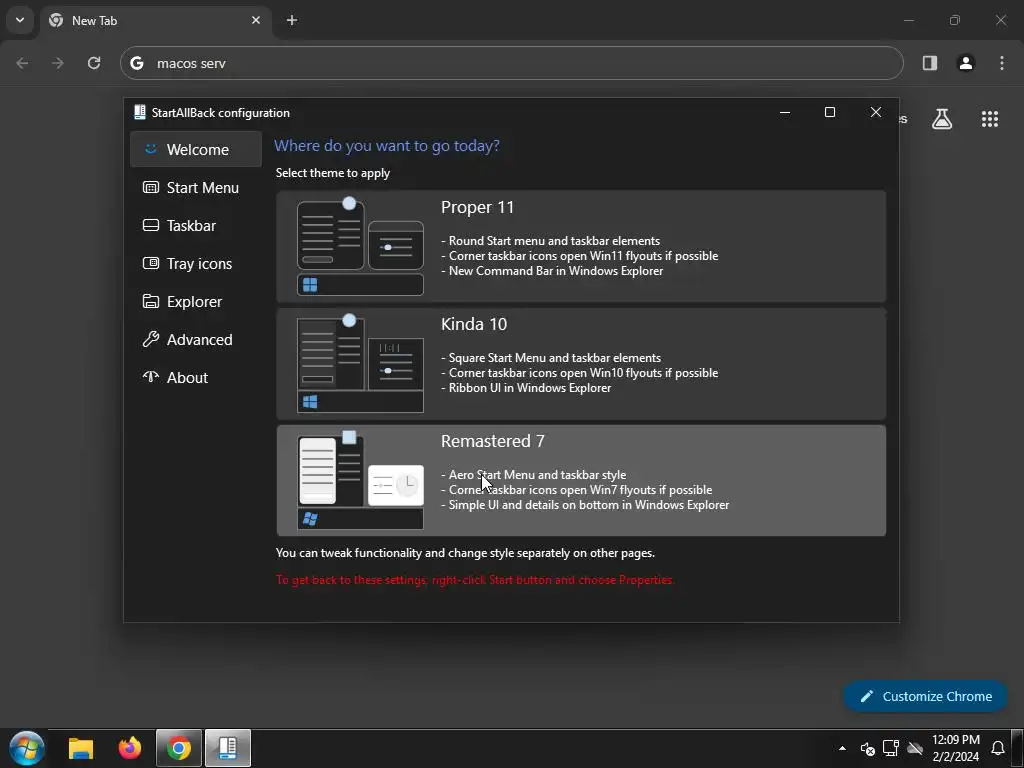Close the StartAllBack configuration window

point(876,112)
